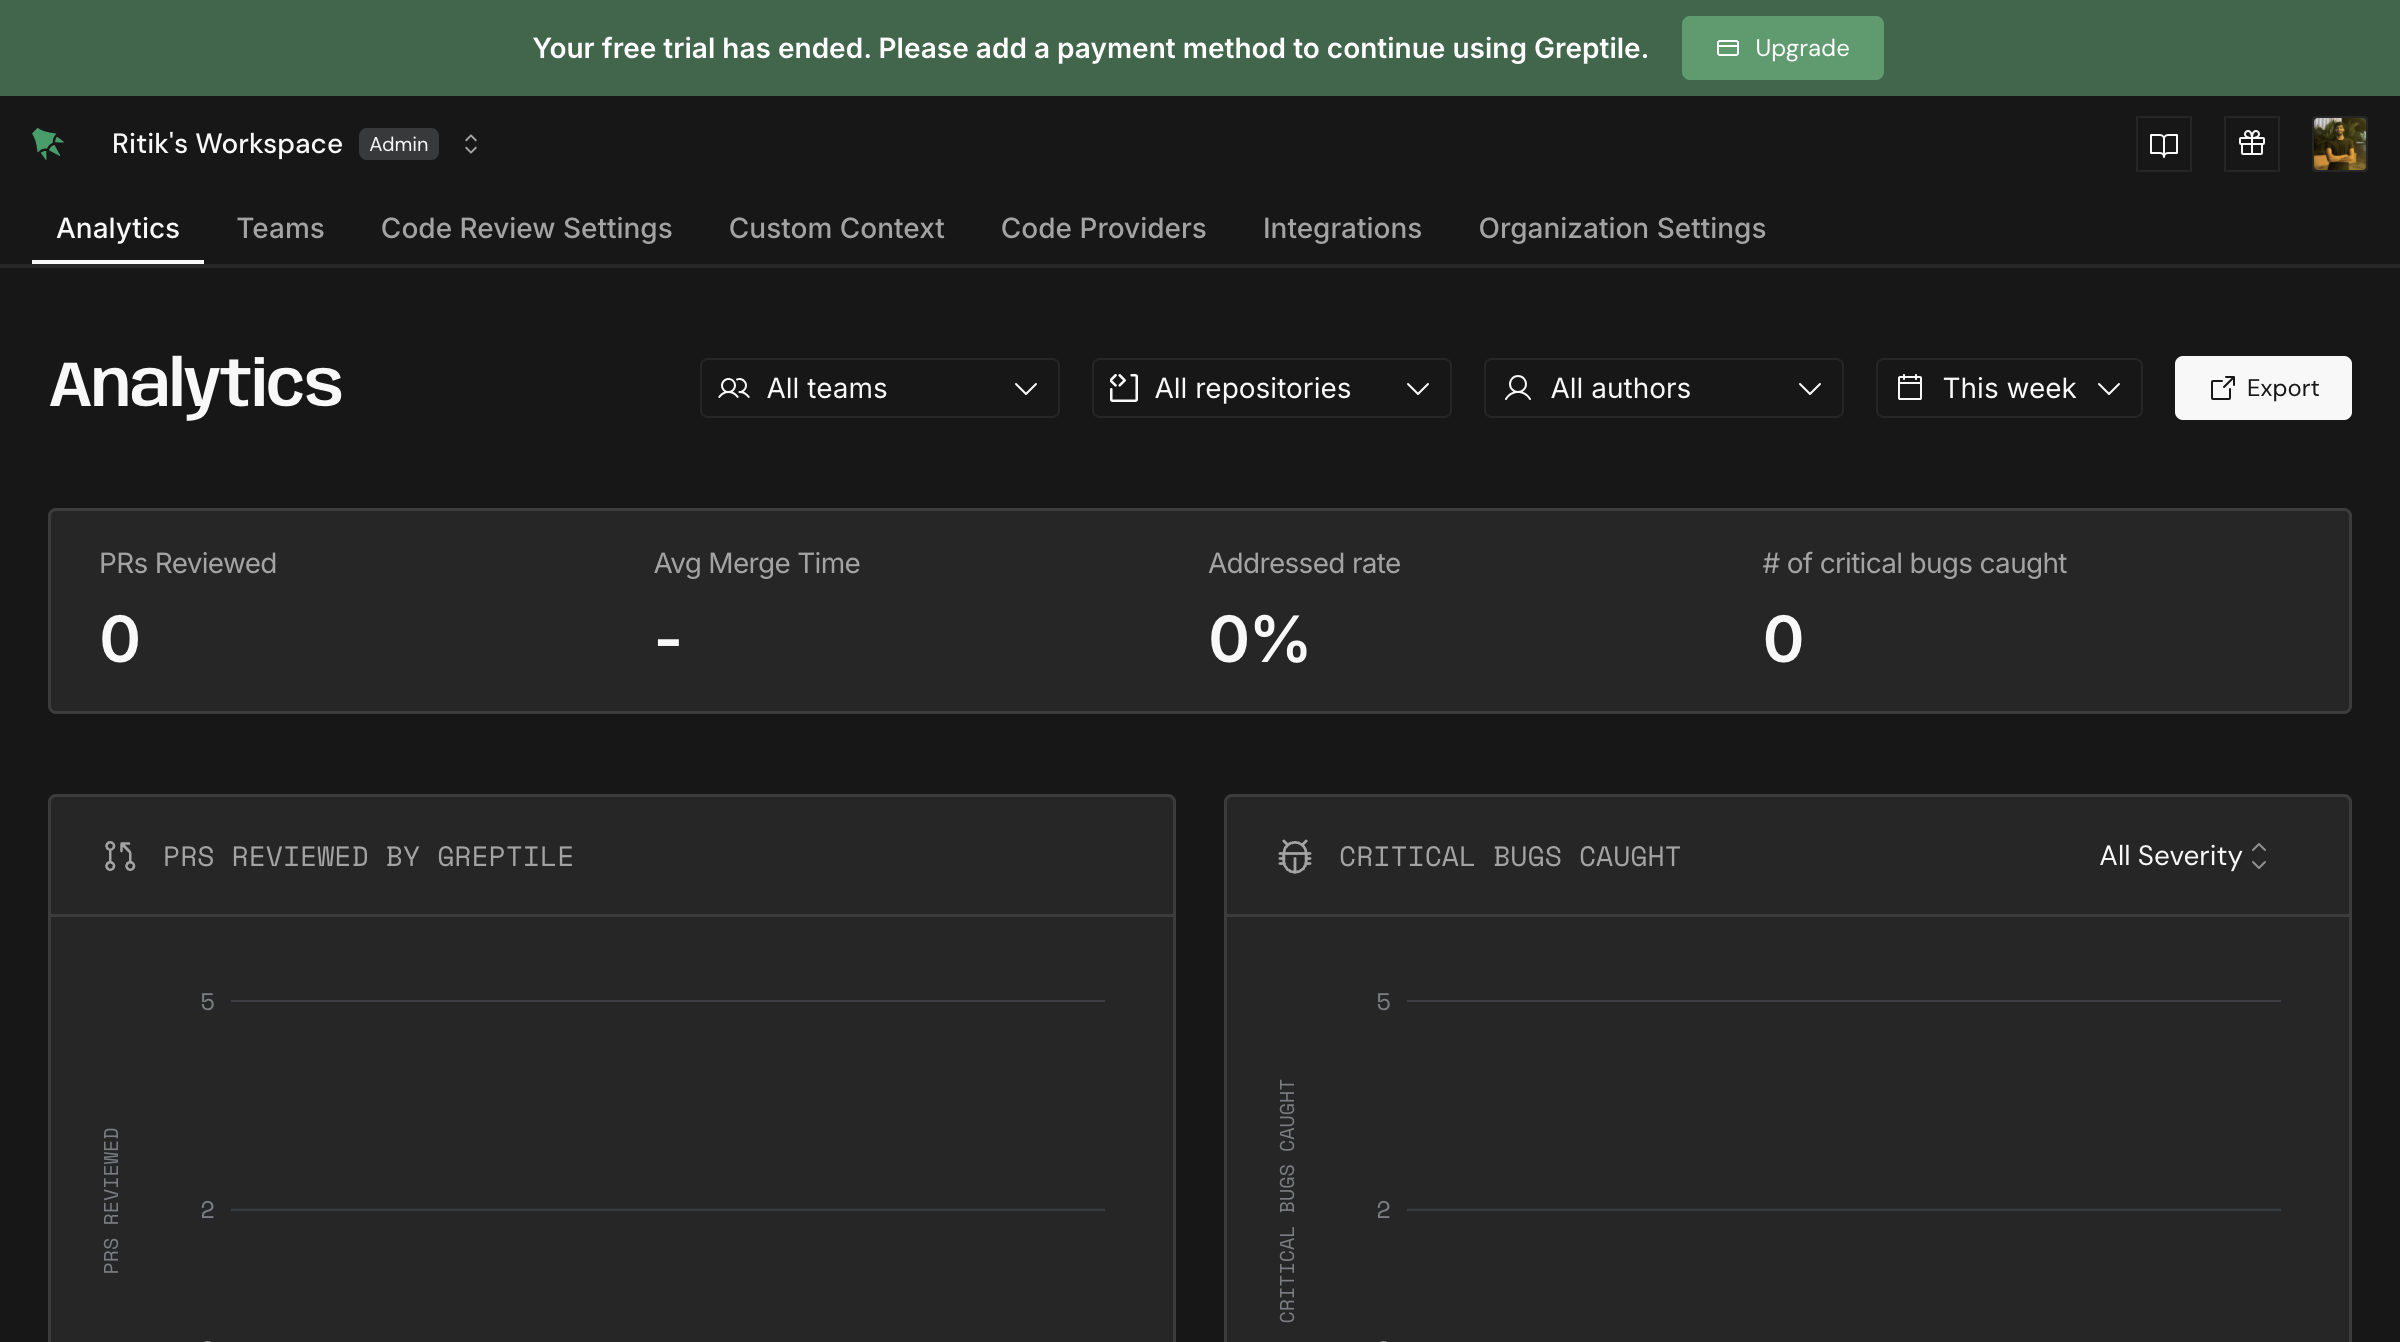Open Custom Context section

[x=836, y=228]
